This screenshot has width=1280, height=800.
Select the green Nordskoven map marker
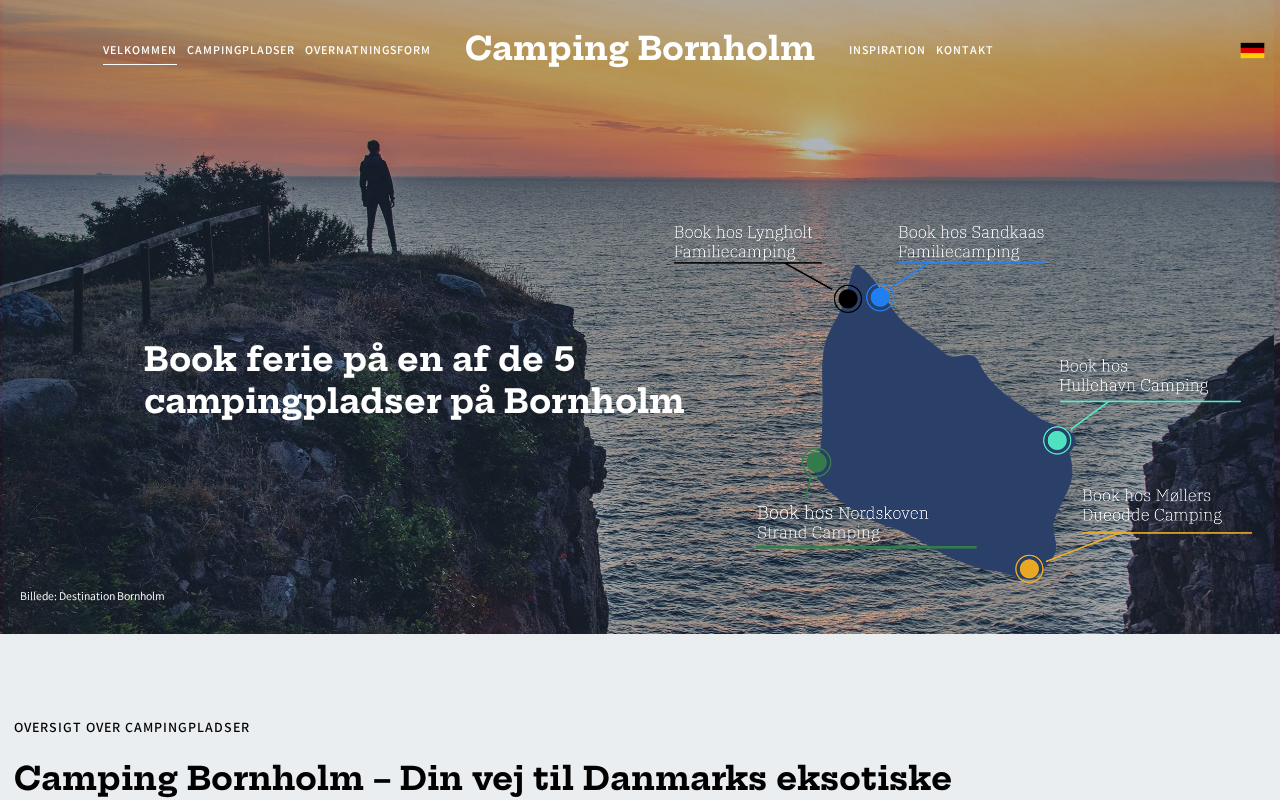coord(817,462)
